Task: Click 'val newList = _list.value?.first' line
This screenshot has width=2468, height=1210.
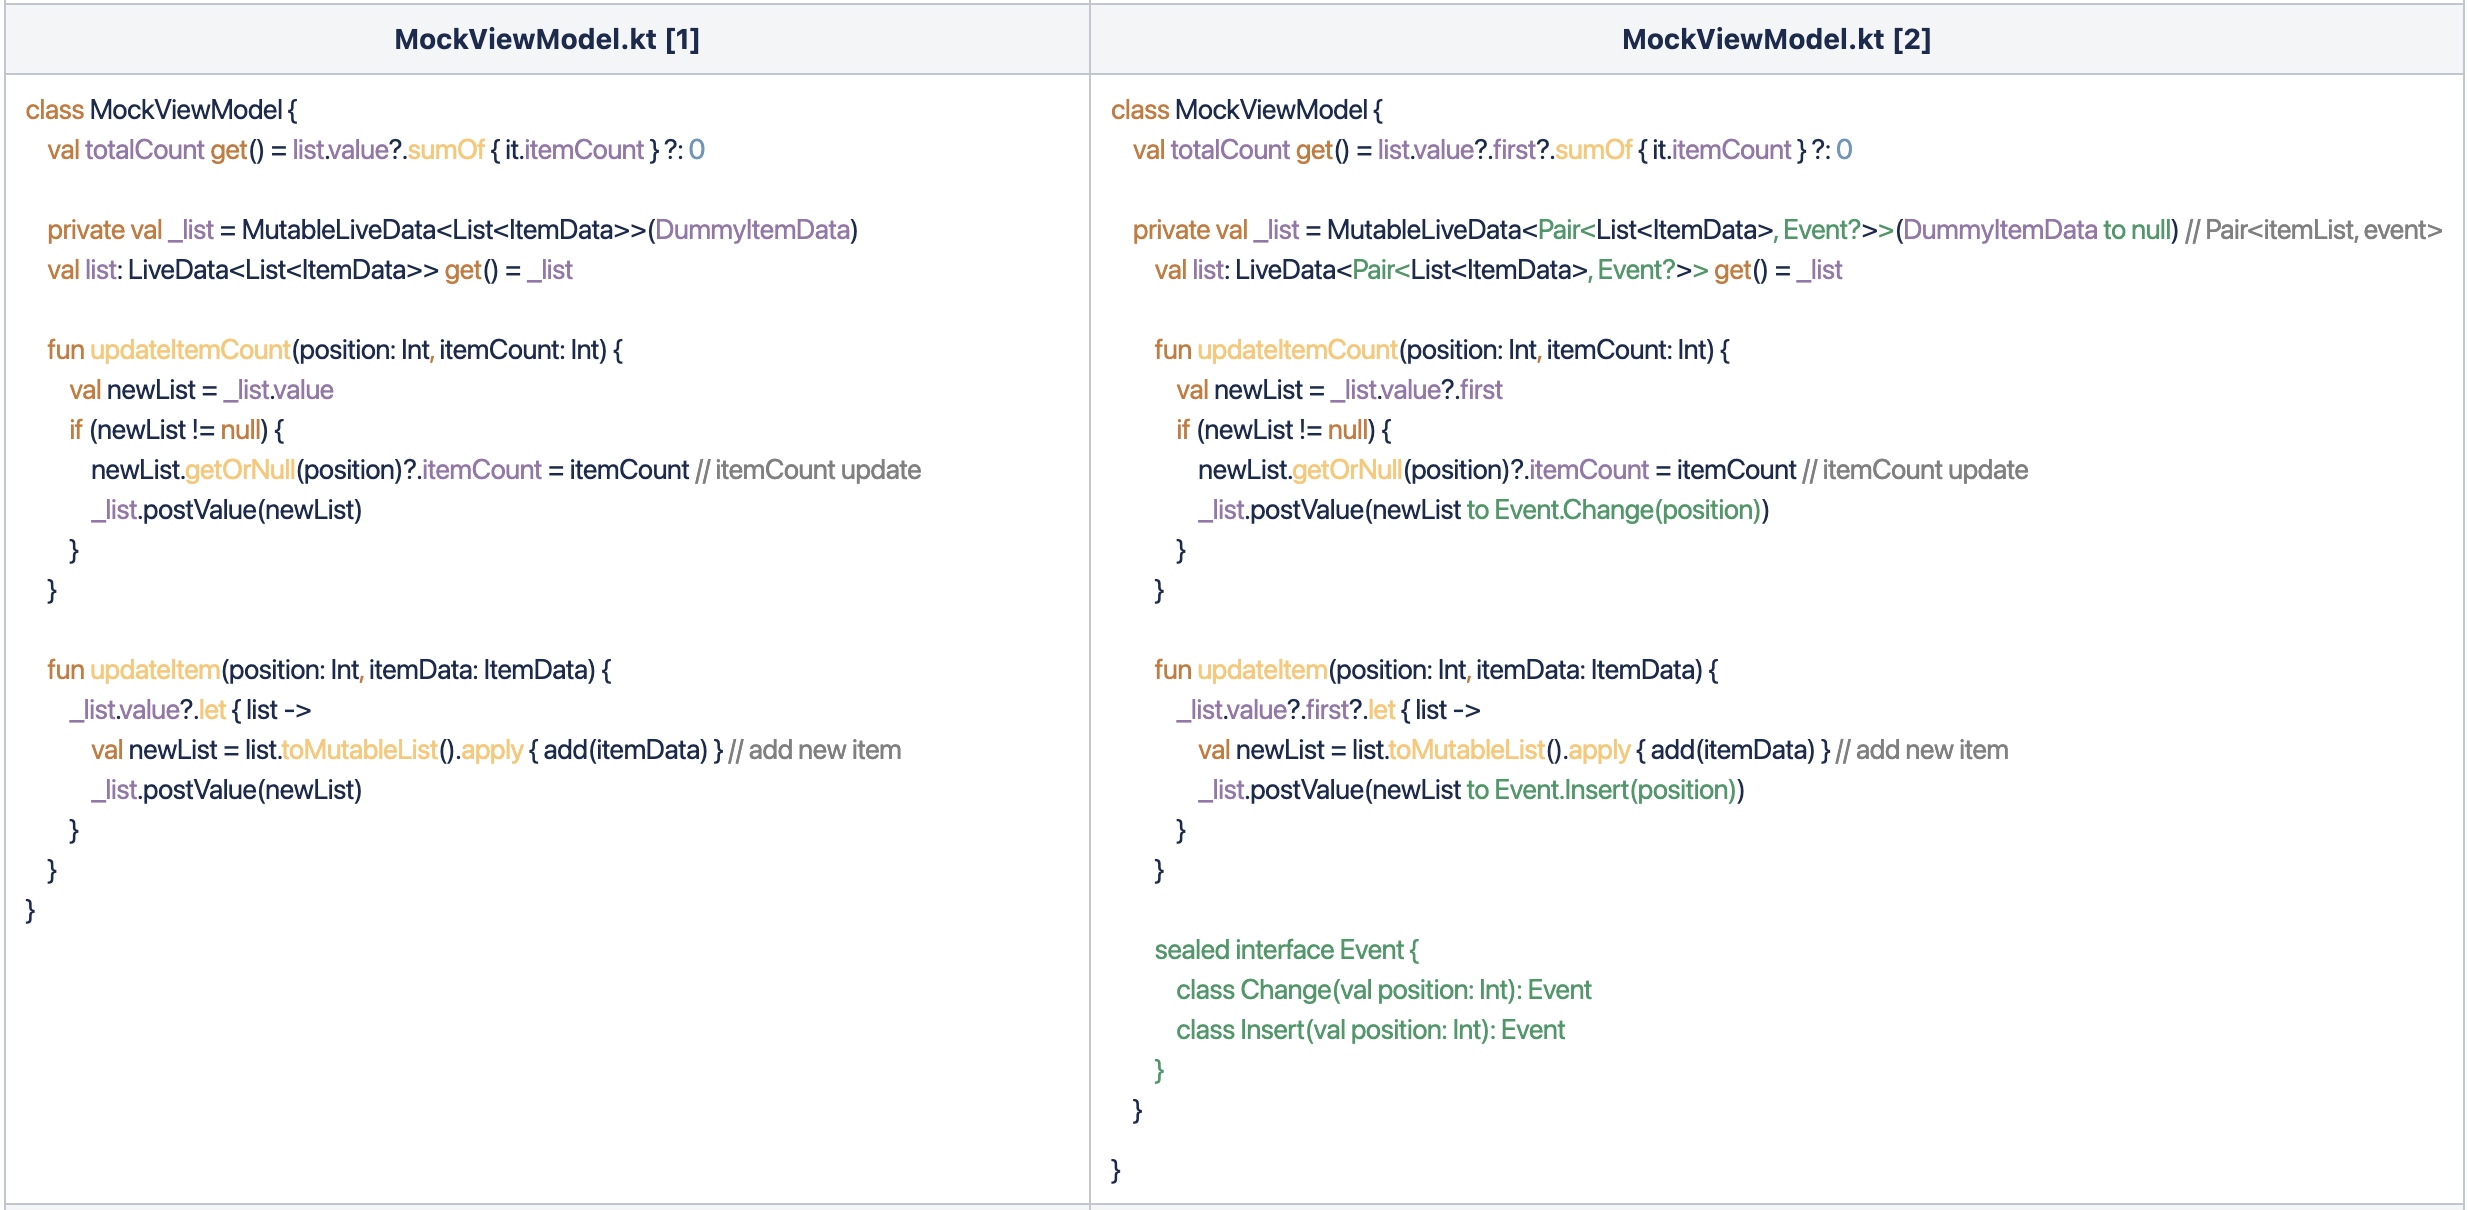Action: 1339,390
